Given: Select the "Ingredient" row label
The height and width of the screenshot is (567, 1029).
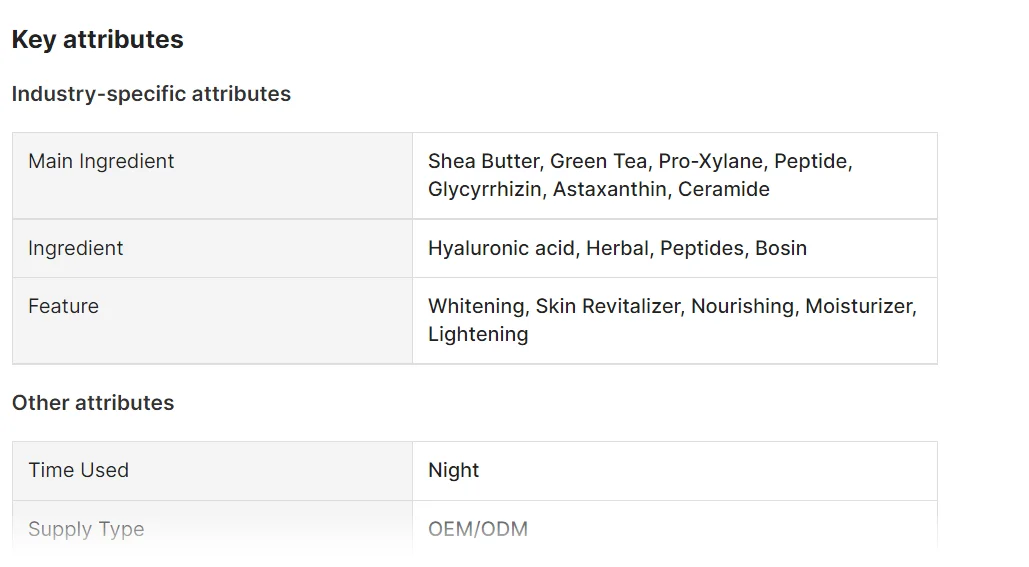Looking at the screenshot, I should tap(76, 248).
